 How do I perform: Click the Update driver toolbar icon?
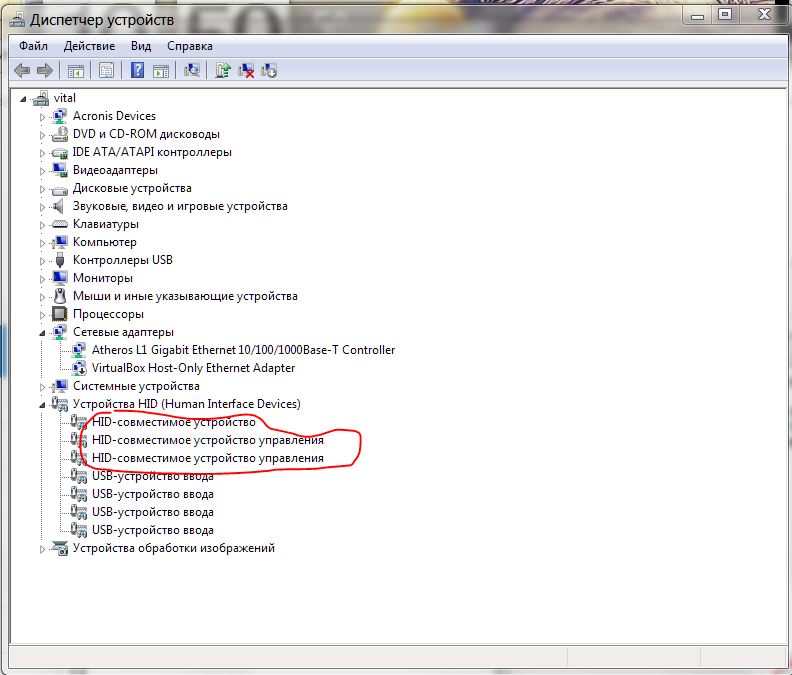pyautogui.click(x=223, y=70)
